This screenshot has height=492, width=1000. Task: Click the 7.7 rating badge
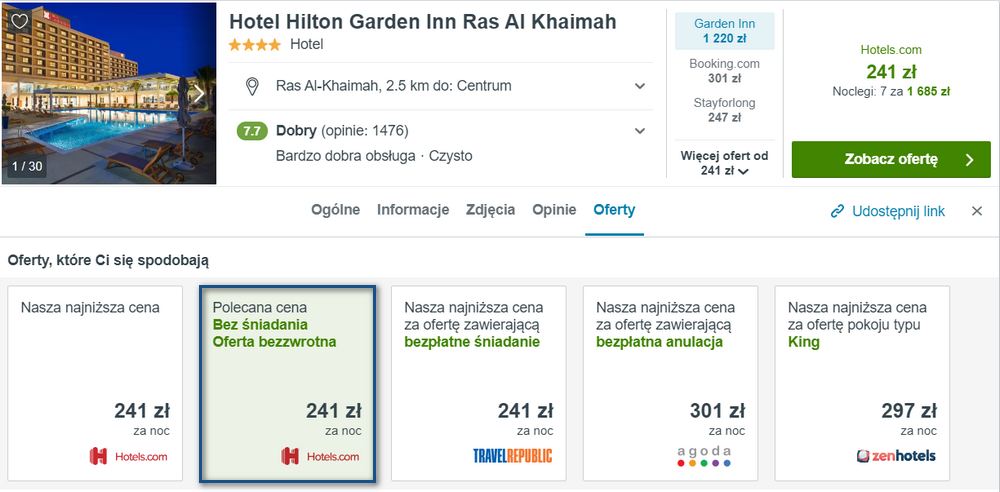click(252, 131)
